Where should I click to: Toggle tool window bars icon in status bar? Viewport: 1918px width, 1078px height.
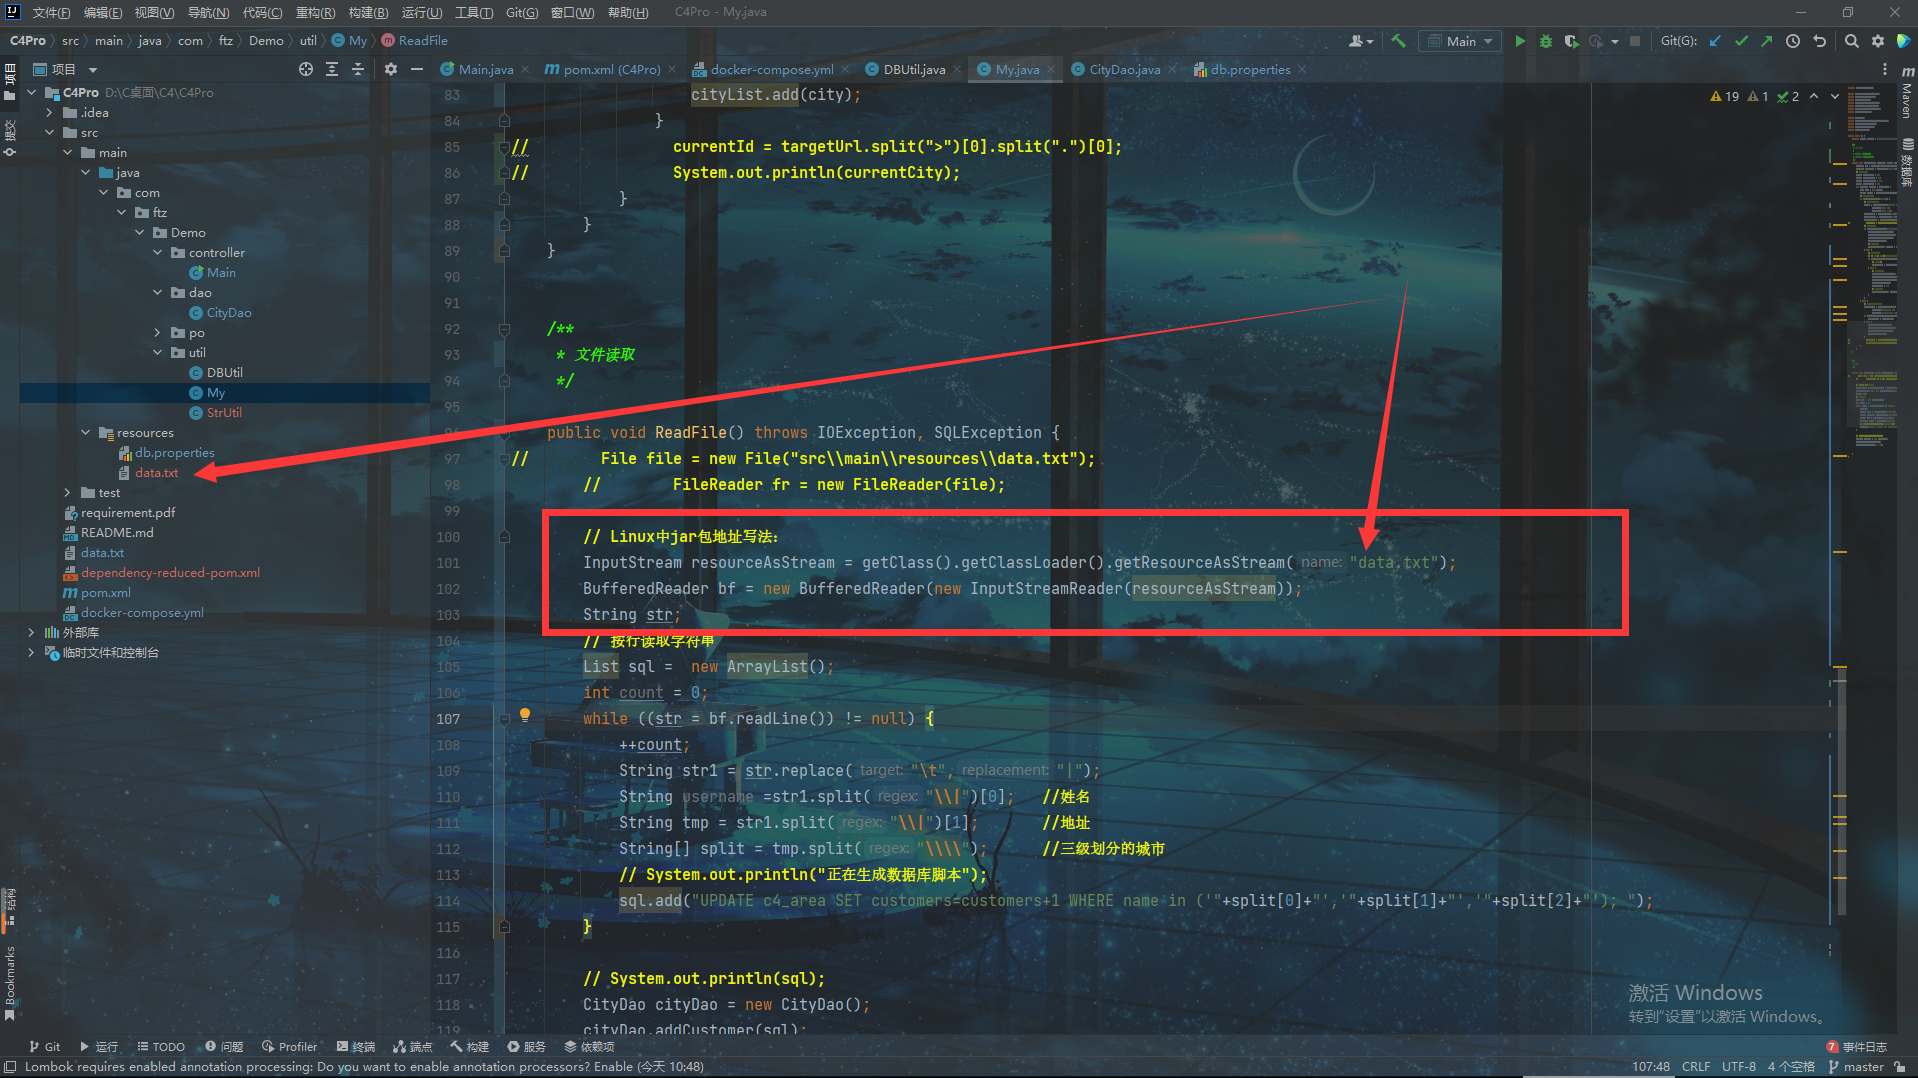coord(10,1067)
